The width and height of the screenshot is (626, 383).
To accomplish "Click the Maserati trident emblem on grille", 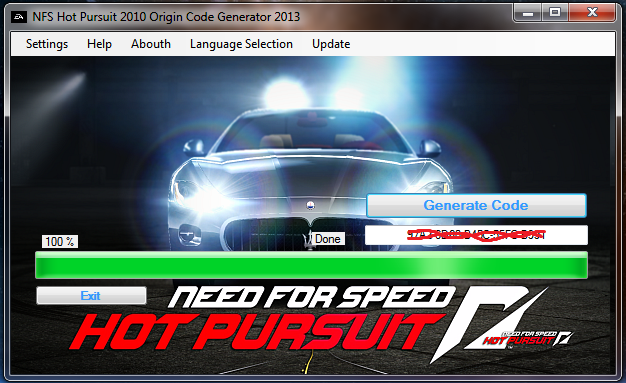I will tap(307, 240).
